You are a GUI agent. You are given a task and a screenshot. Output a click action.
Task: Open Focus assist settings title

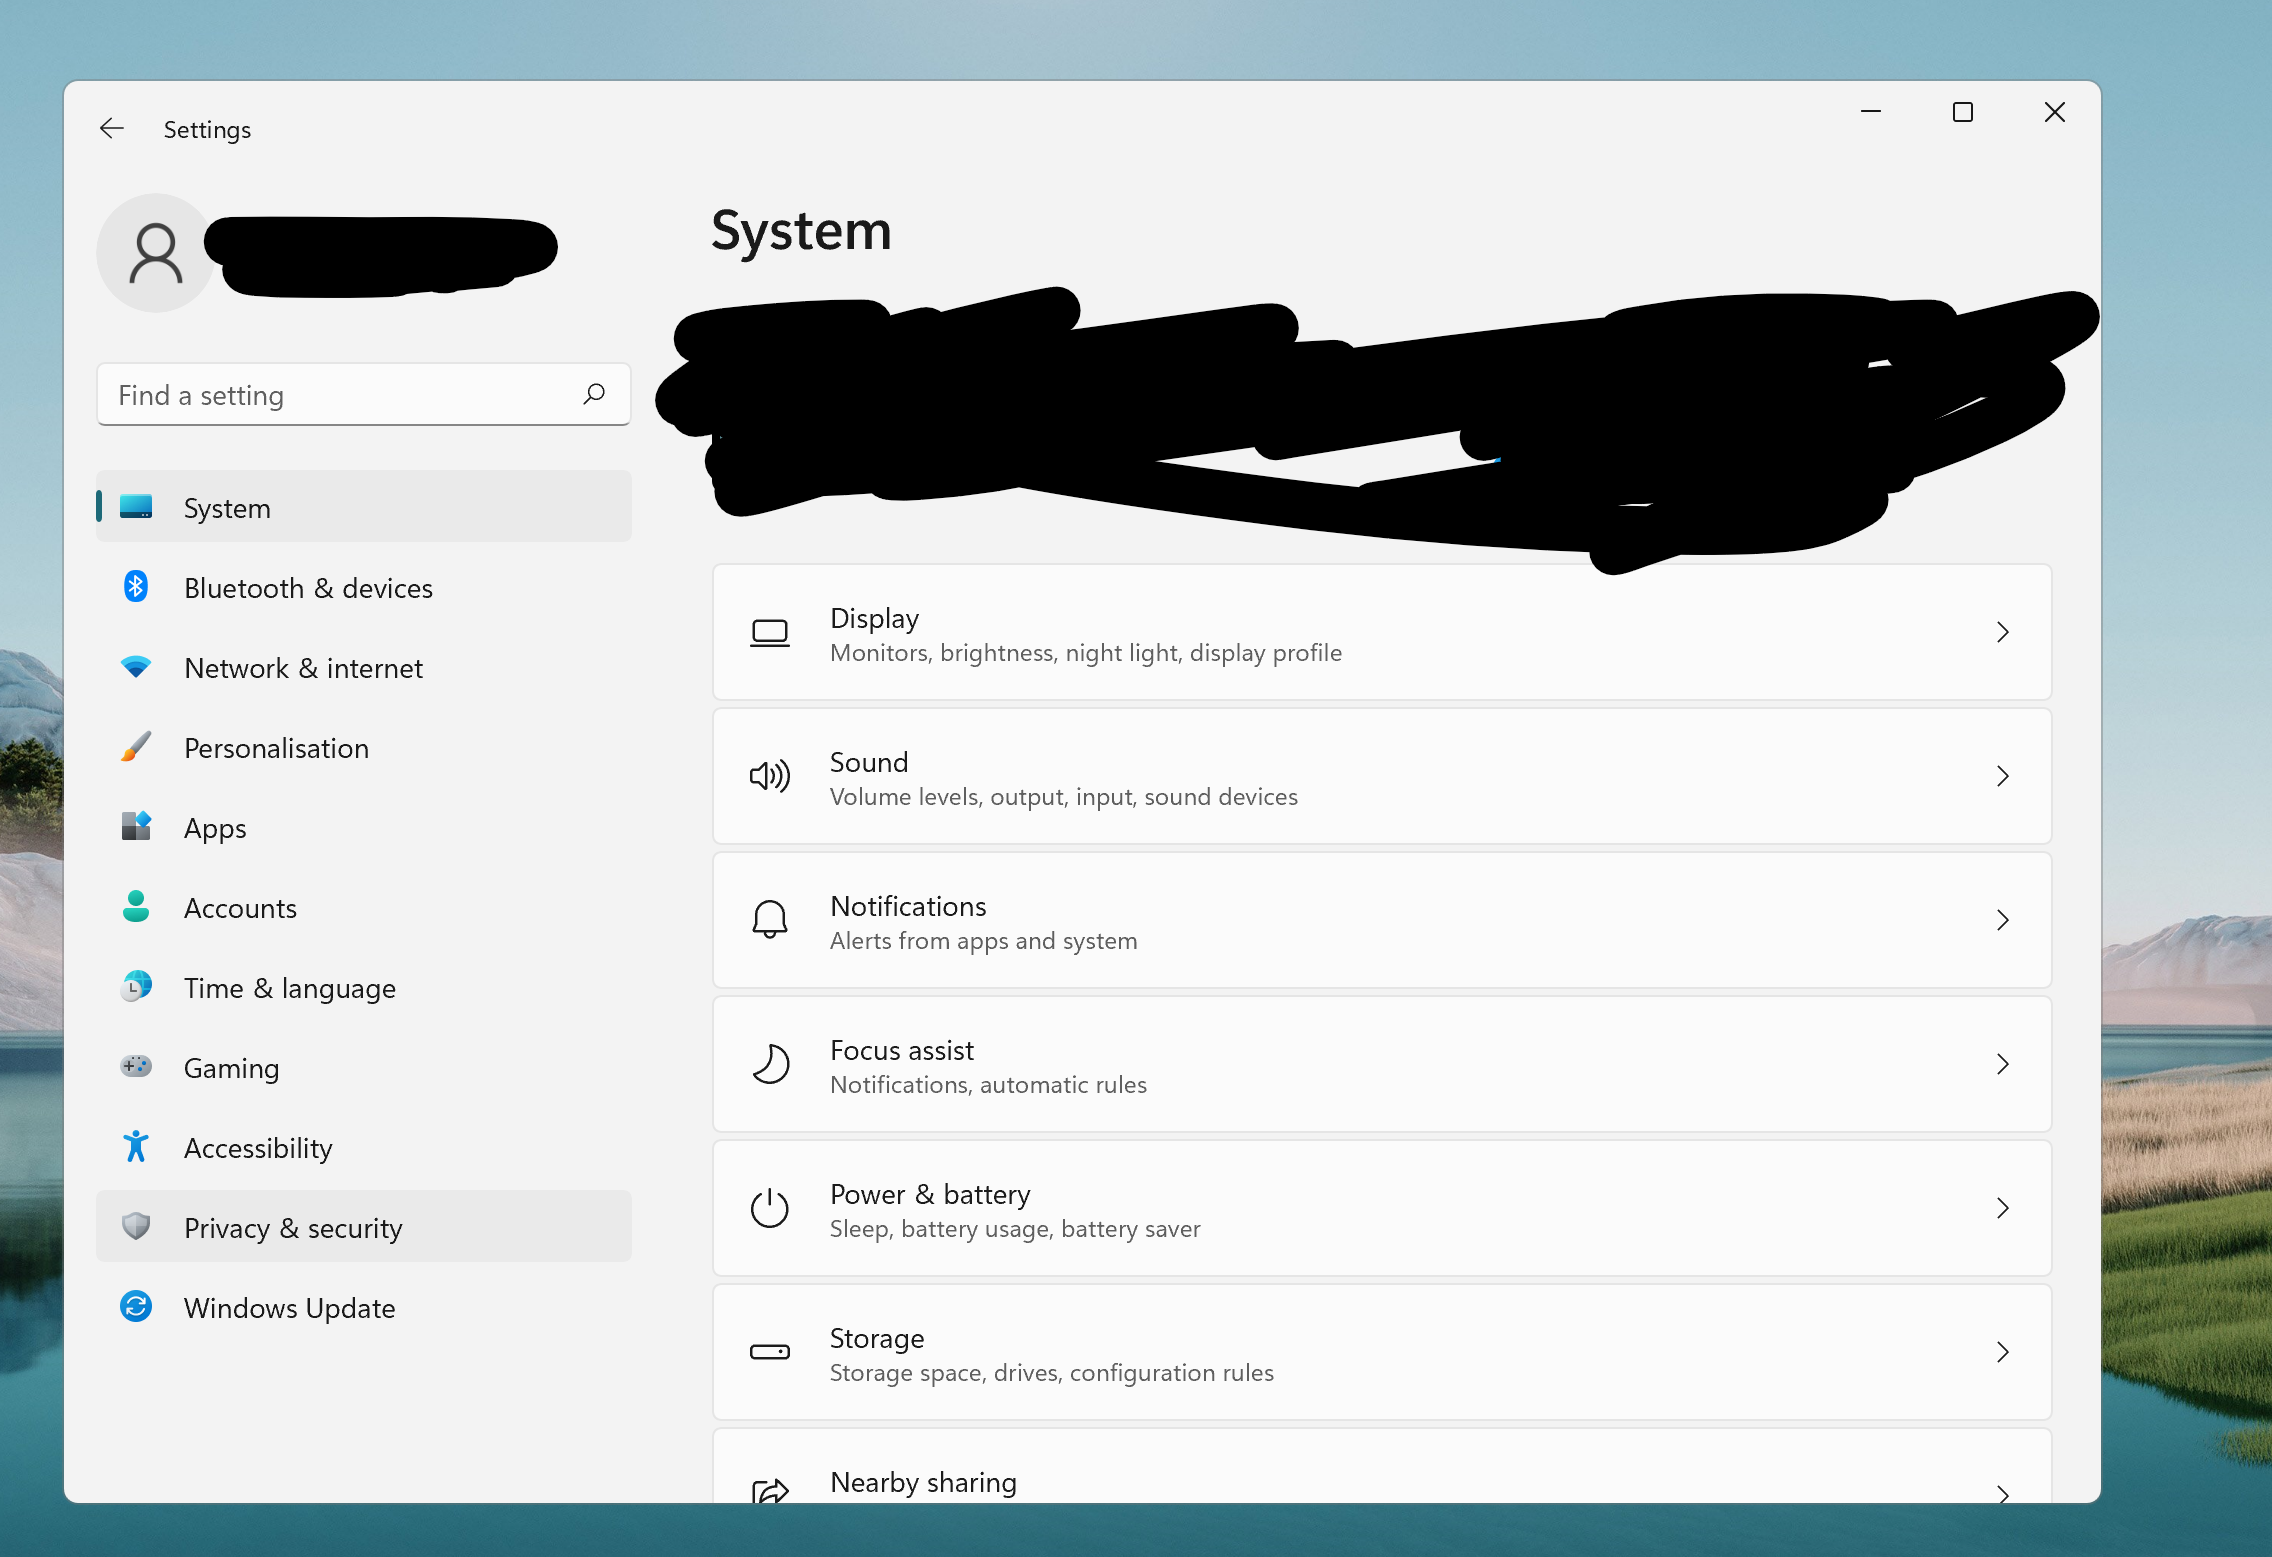click(x=901, y=1050)
